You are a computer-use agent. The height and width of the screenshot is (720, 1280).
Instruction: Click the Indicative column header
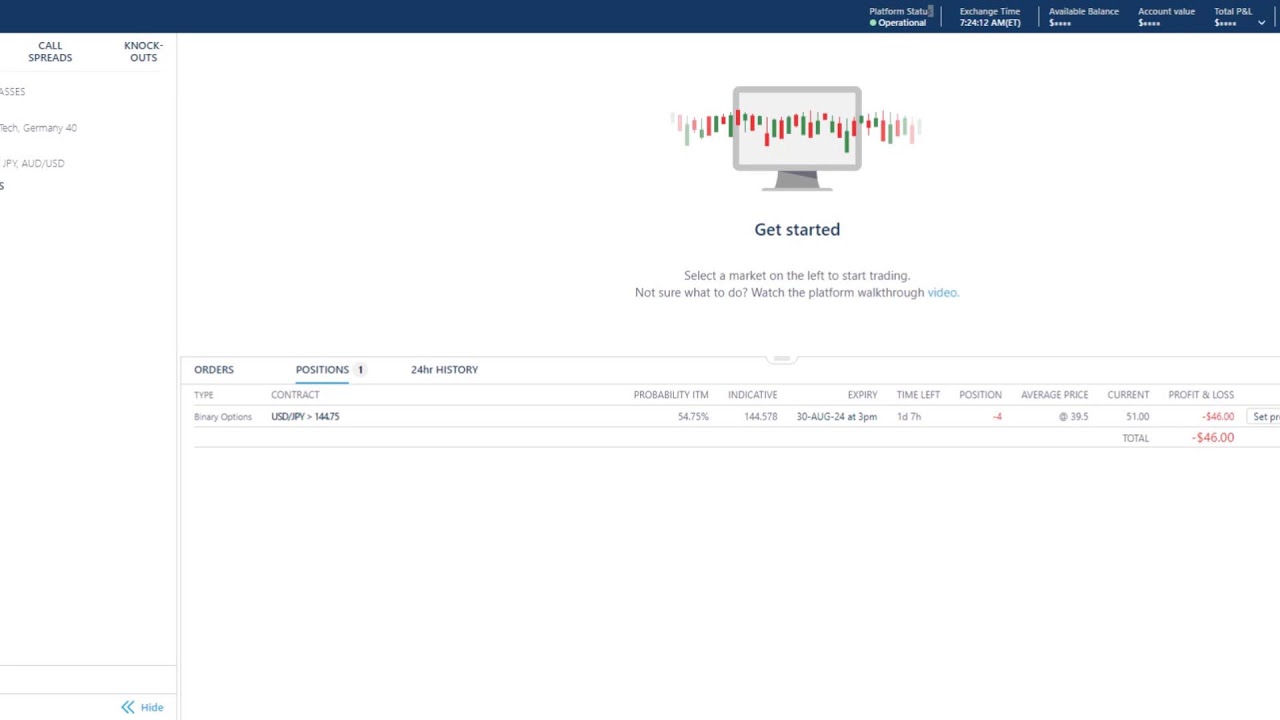pos(752,395)
